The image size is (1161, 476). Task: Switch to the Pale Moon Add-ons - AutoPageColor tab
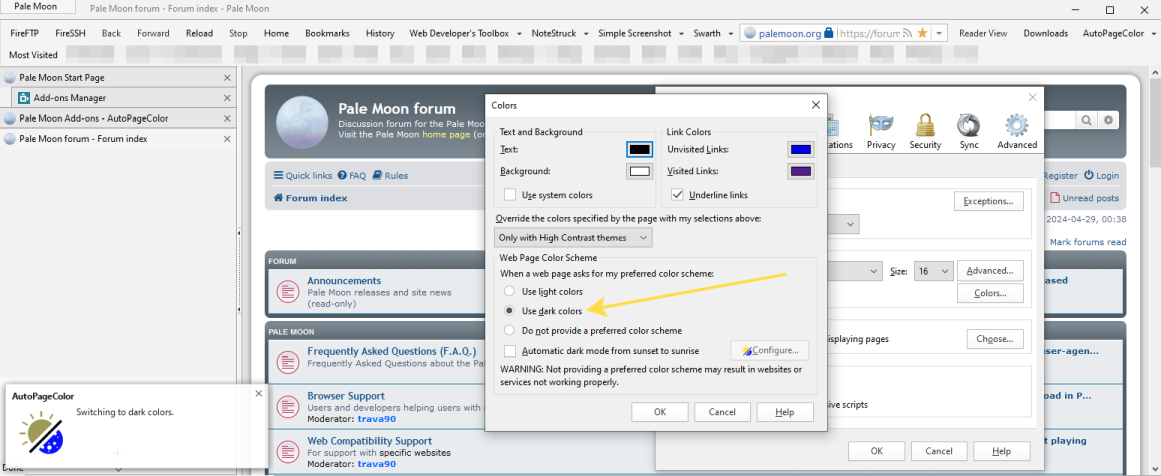118,118
